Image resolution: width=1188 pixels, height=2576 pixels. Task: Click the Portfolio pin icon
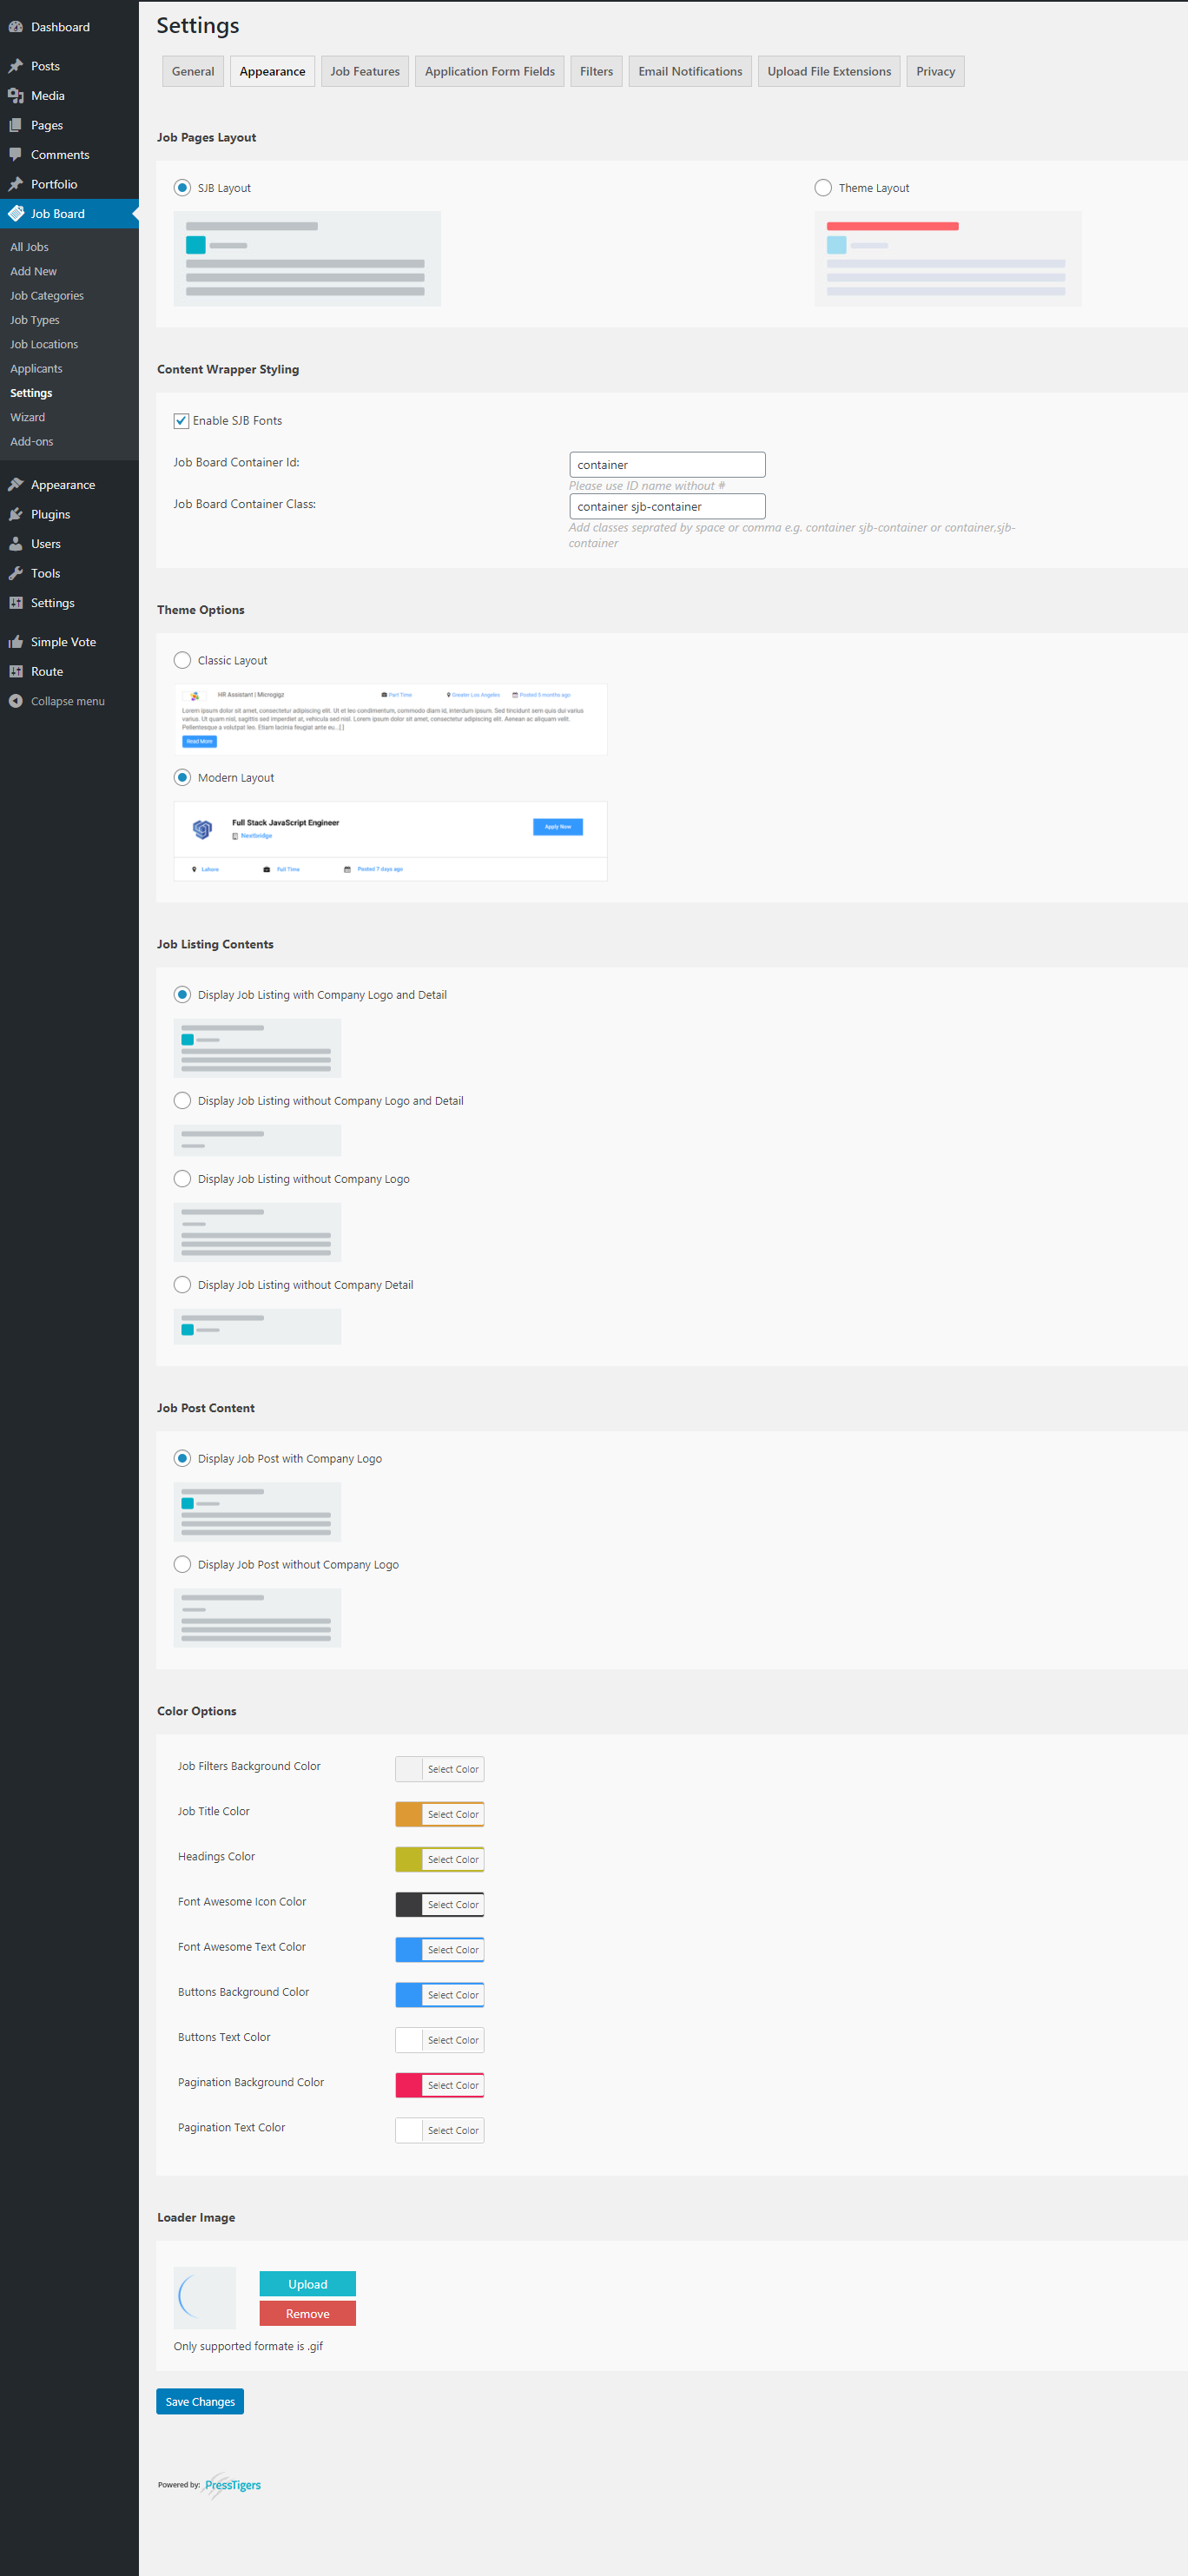16,184
